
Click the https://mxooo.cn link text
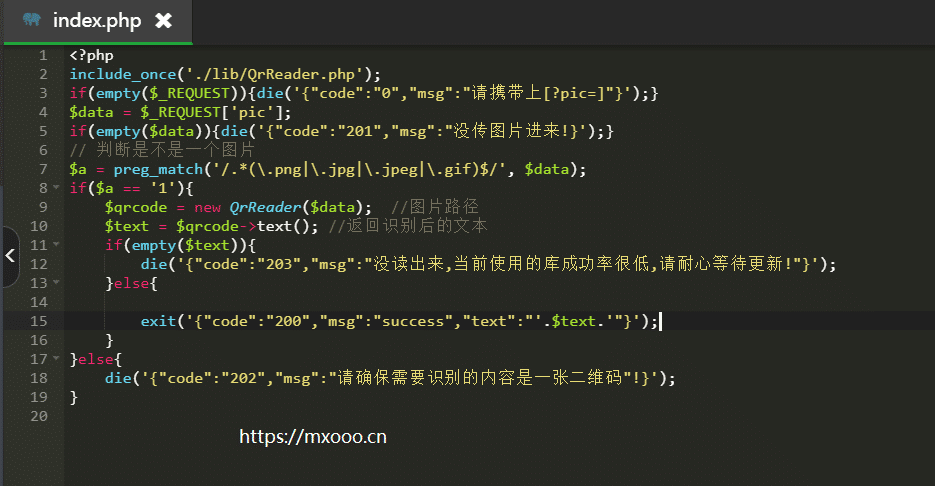click(313, 437)
